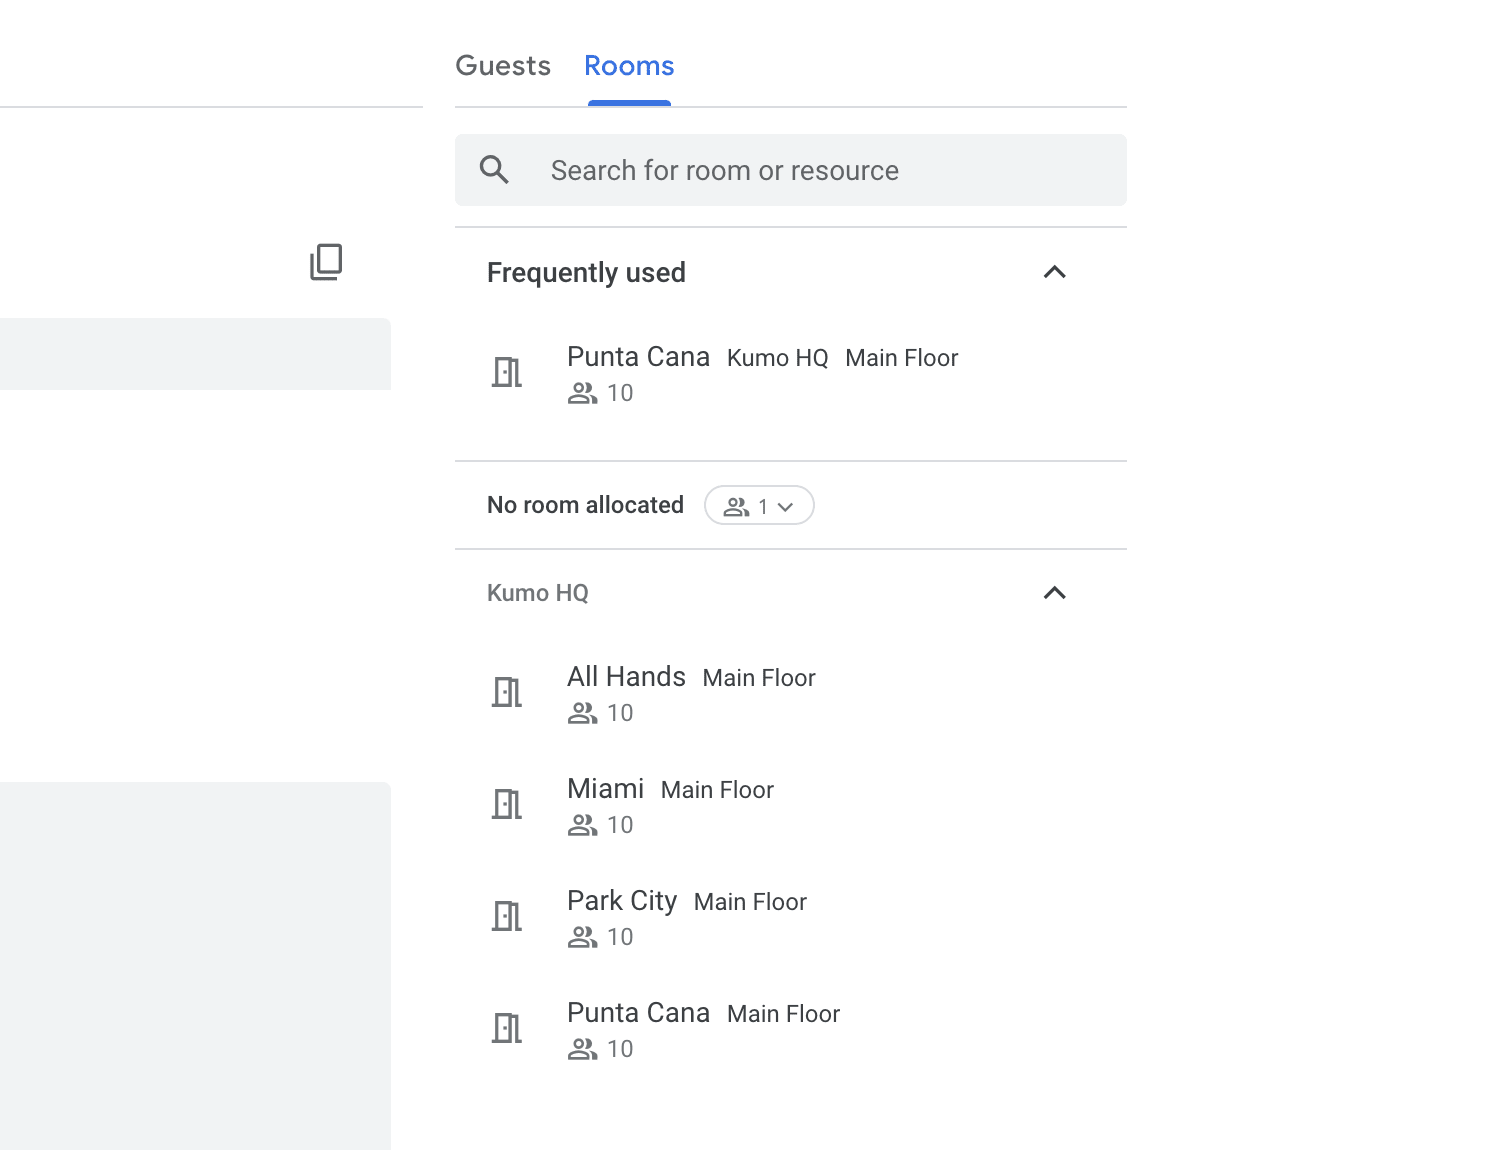Select the Punta Cana frequently used room
The height and width of the screenshot is (1150, 1498).
tap(638, 356)
